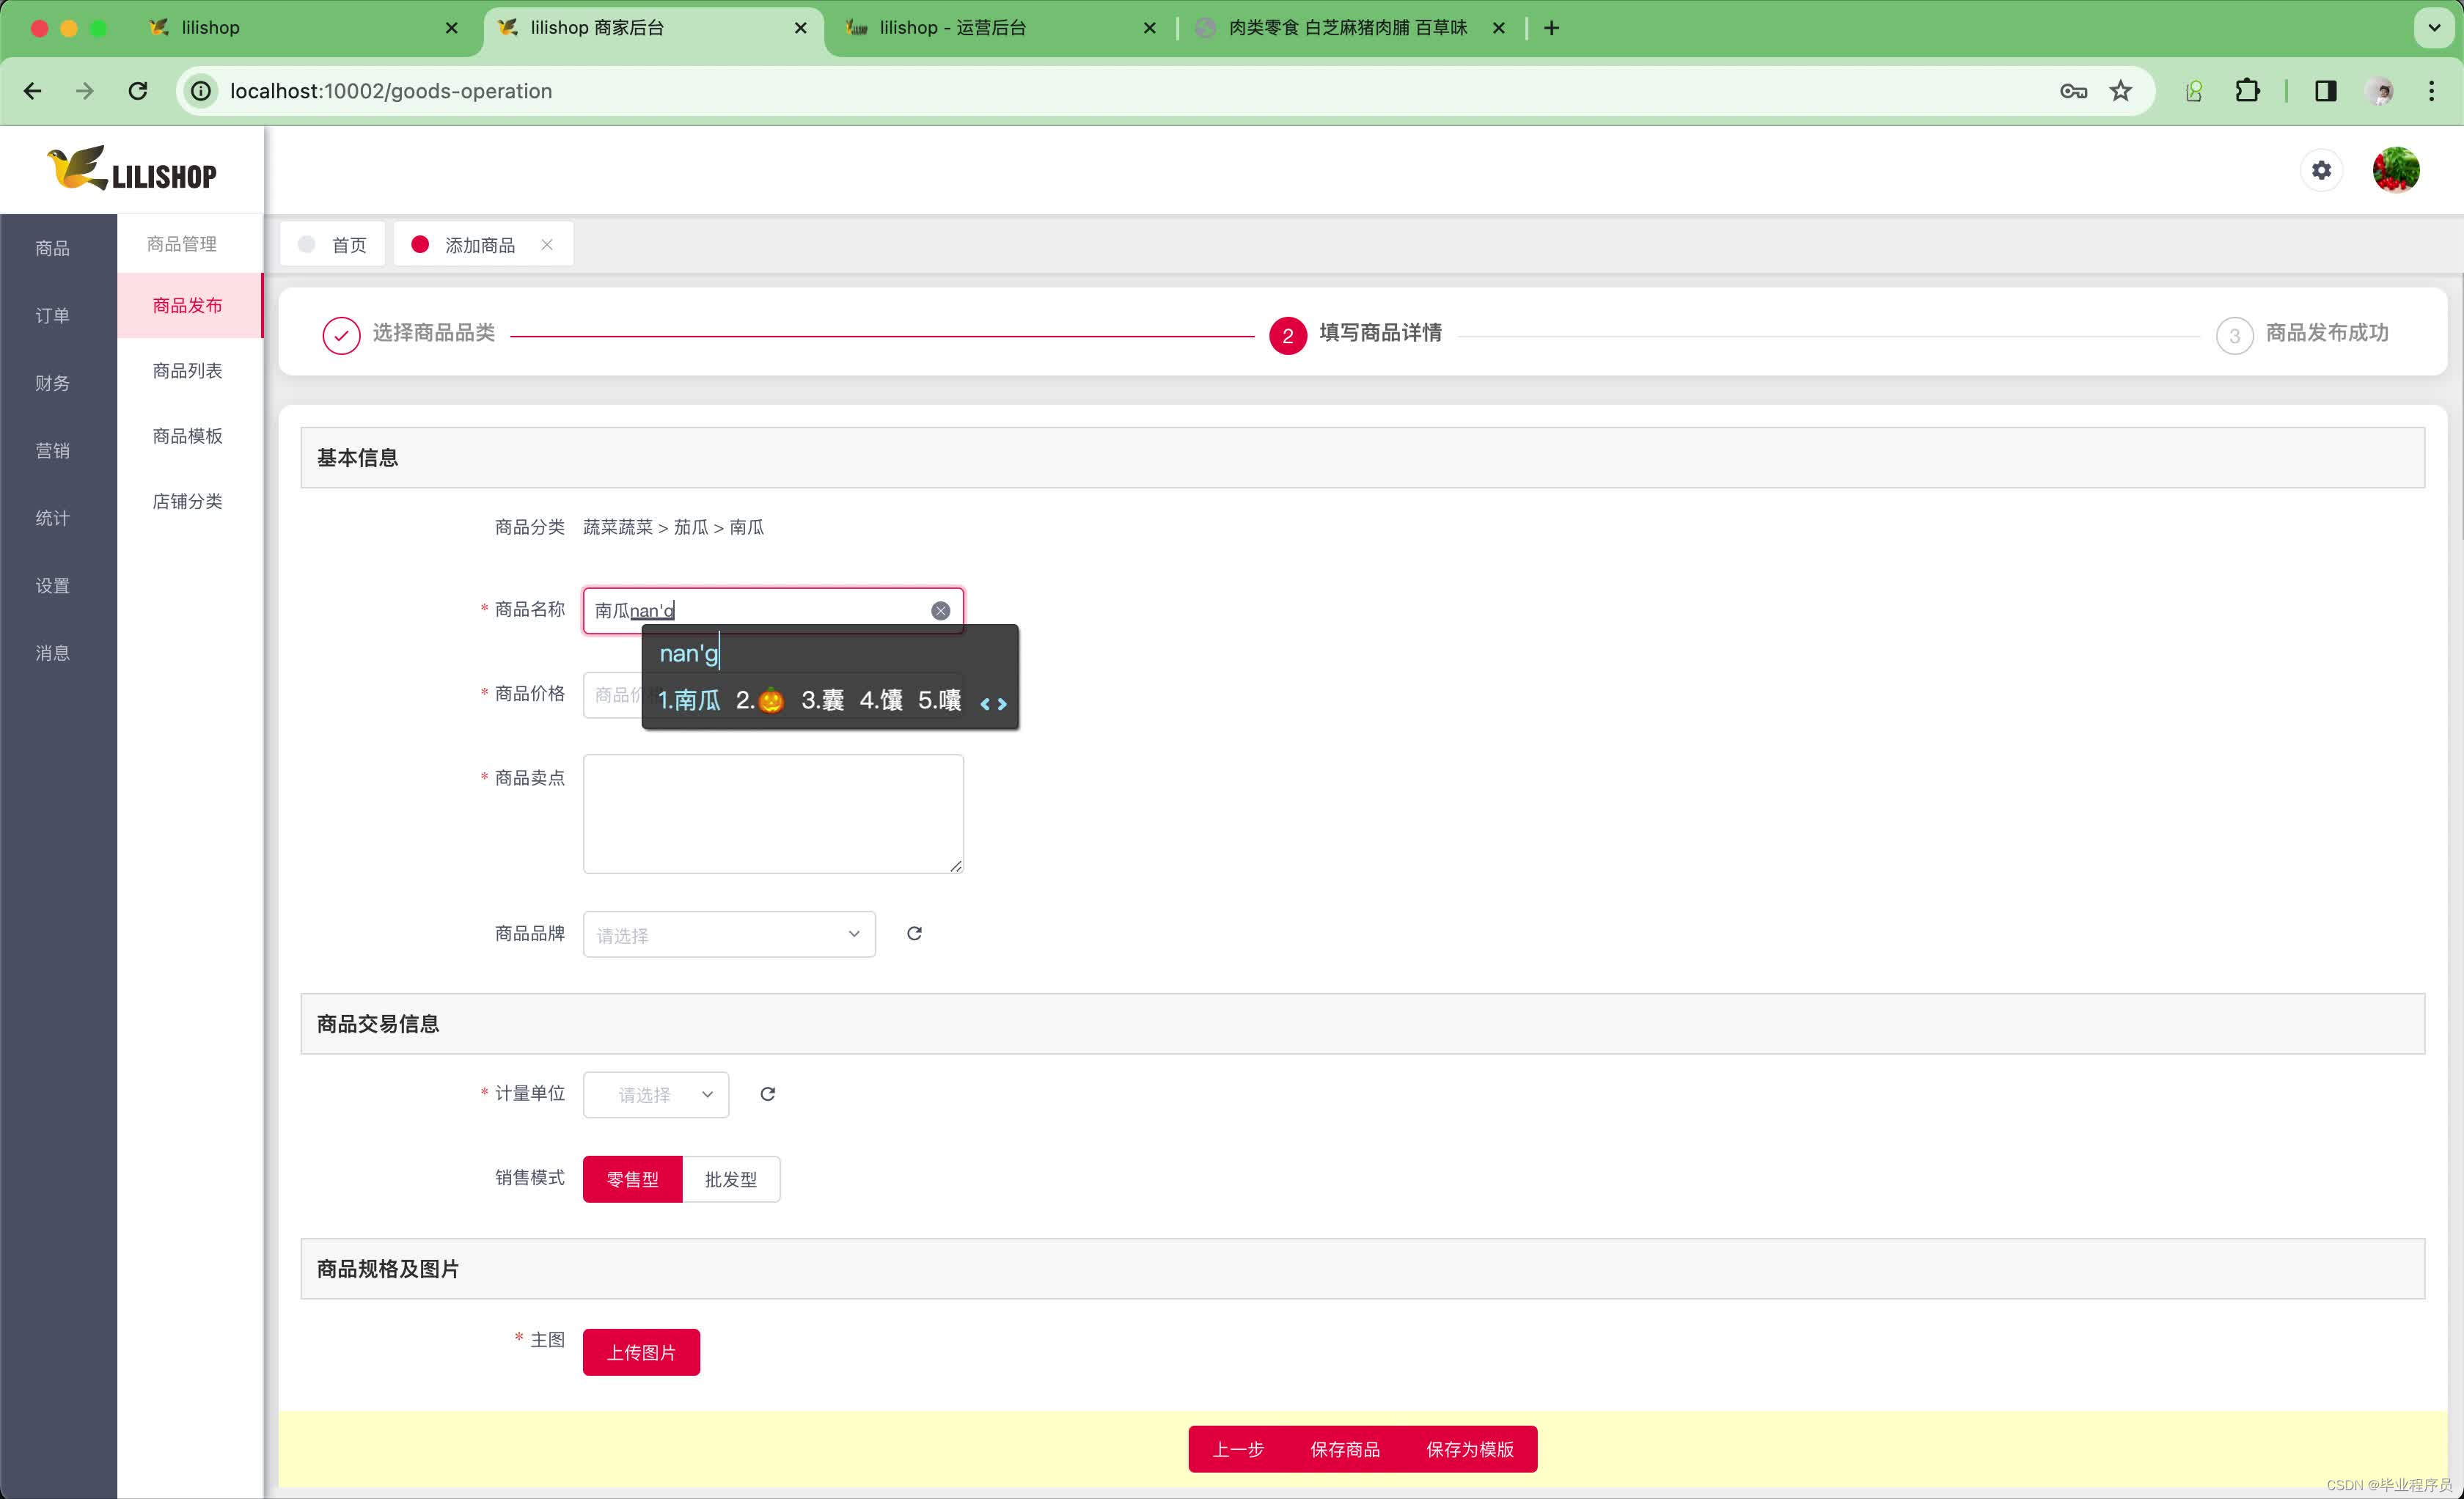Open 营销 in left sidebar
Viewport: 2464px width, 1499px height.
click(x=53, y=450)
